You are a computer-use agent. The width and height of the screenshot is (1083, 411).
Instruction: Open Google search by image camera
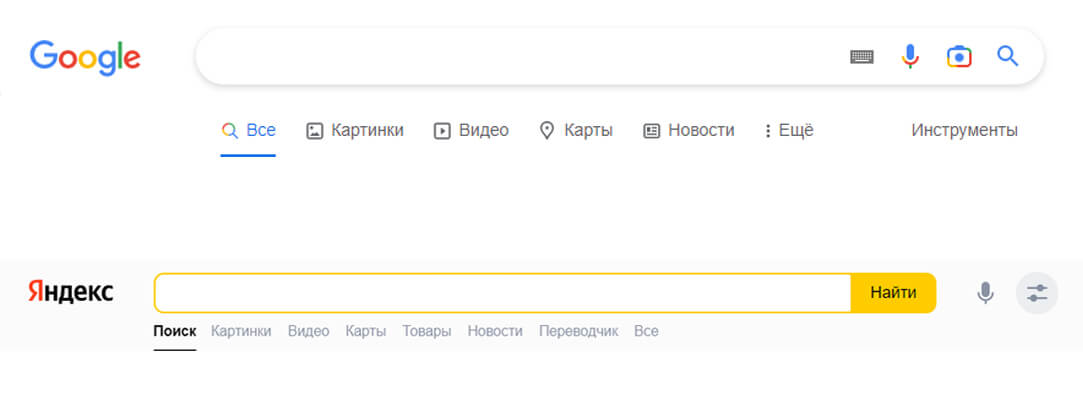[959, 57]
